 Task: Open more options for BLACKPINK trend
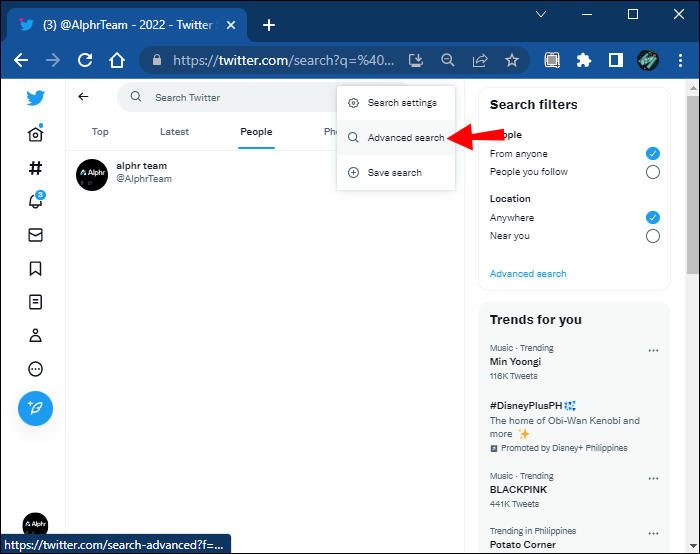(x=653, y=478)
